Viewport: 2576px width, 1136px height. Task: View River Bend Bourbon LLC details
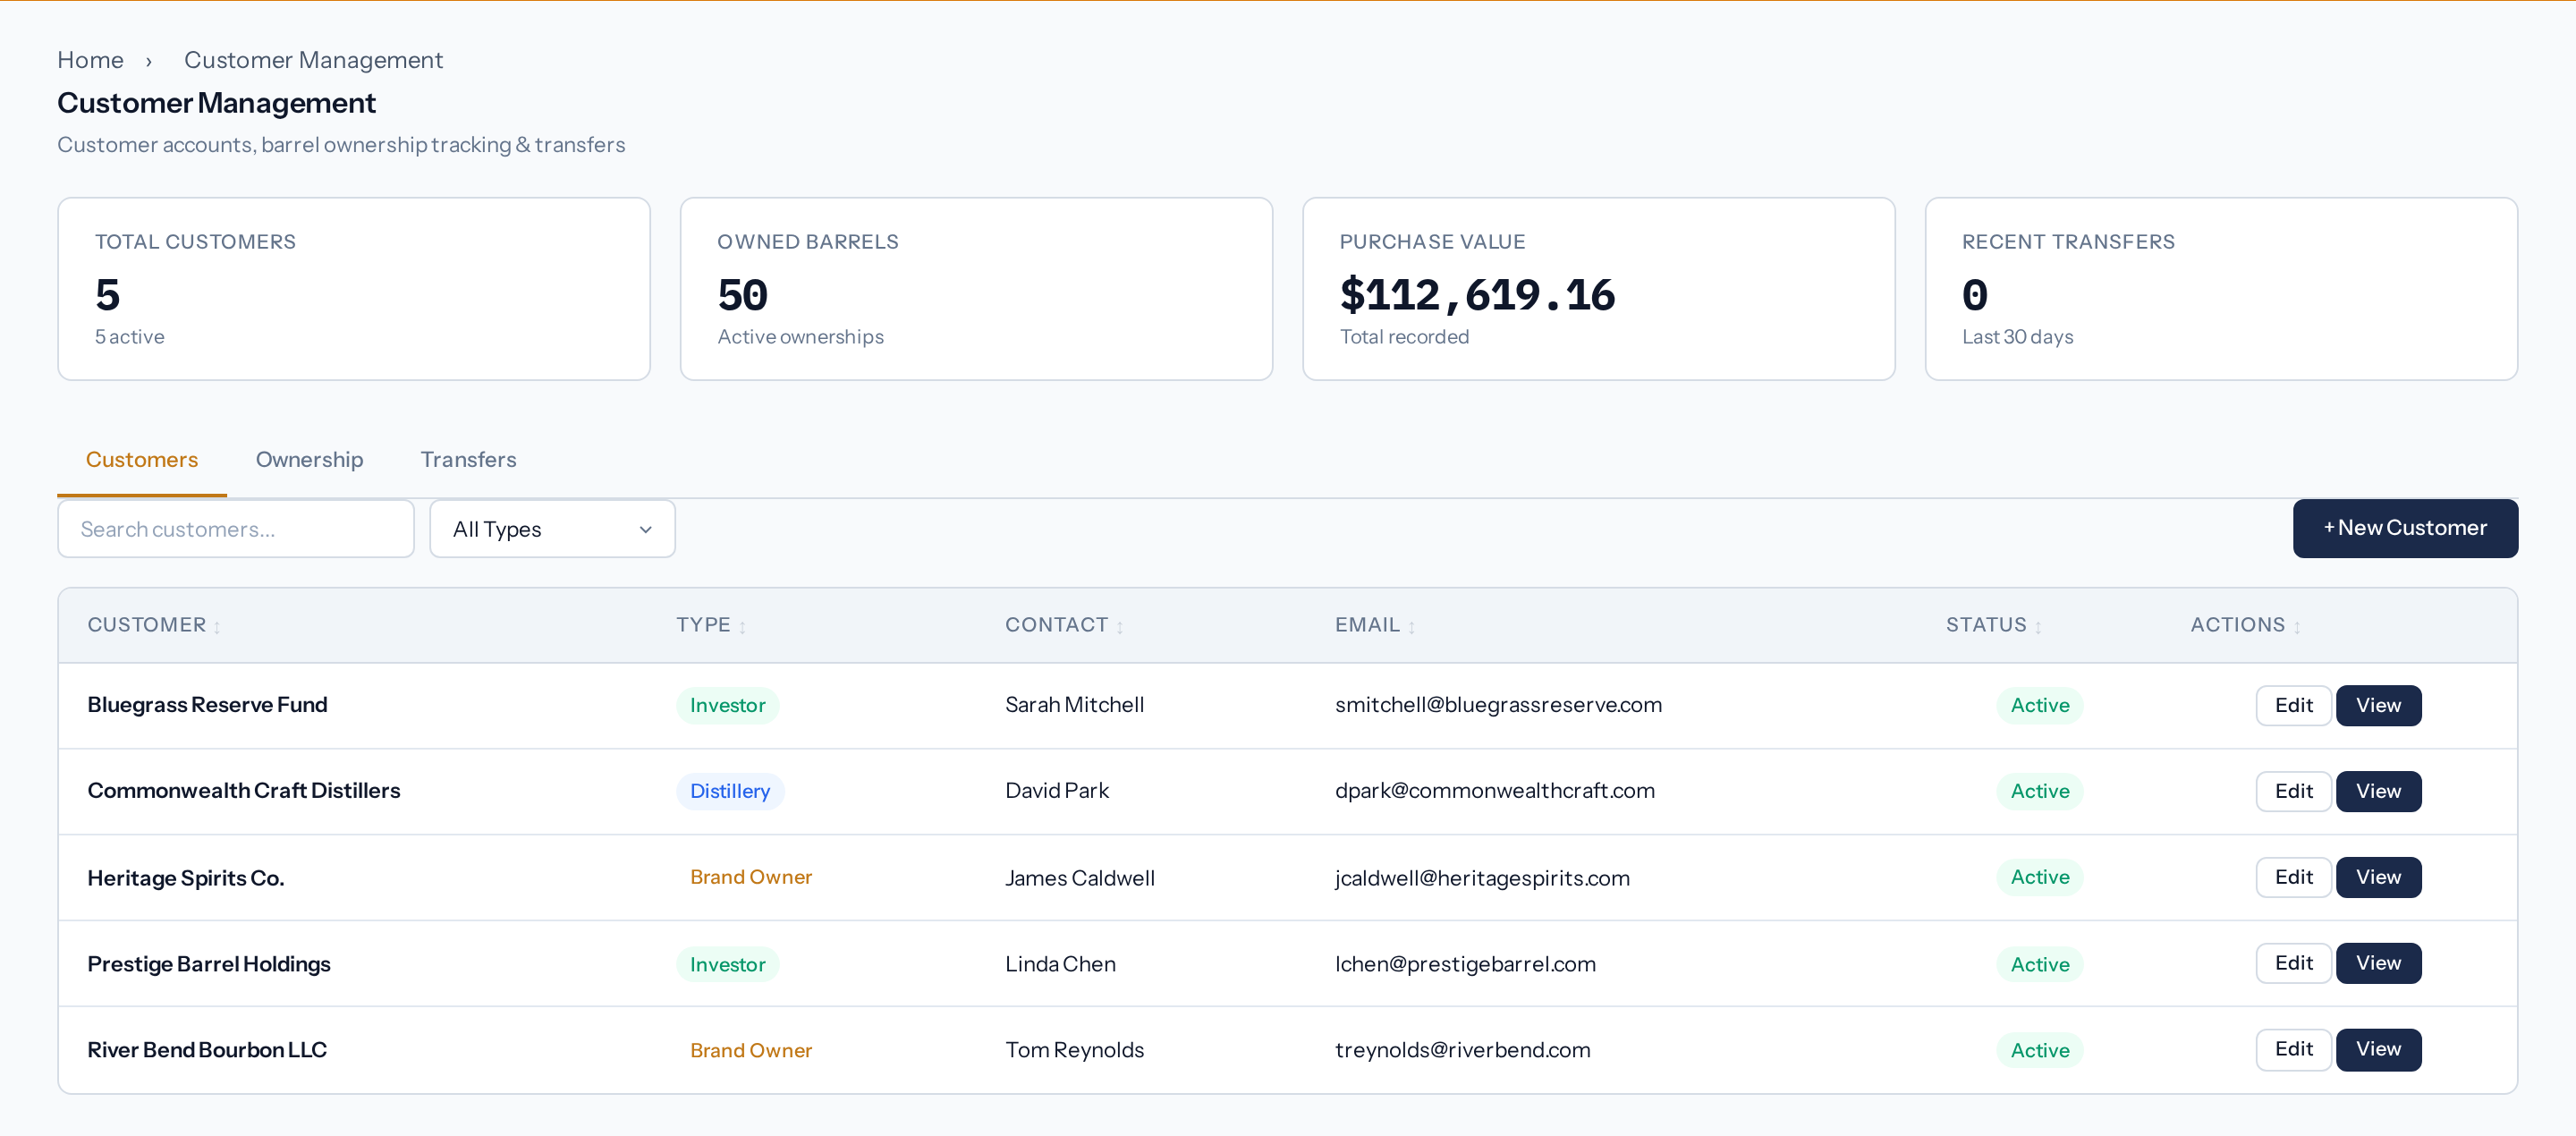(x=2377, y=1049)
